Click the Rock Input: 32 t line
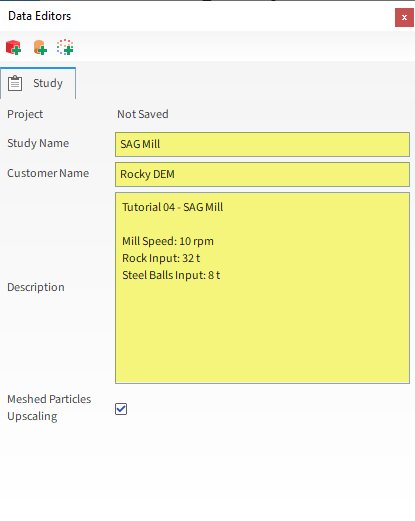 (161, 258)
